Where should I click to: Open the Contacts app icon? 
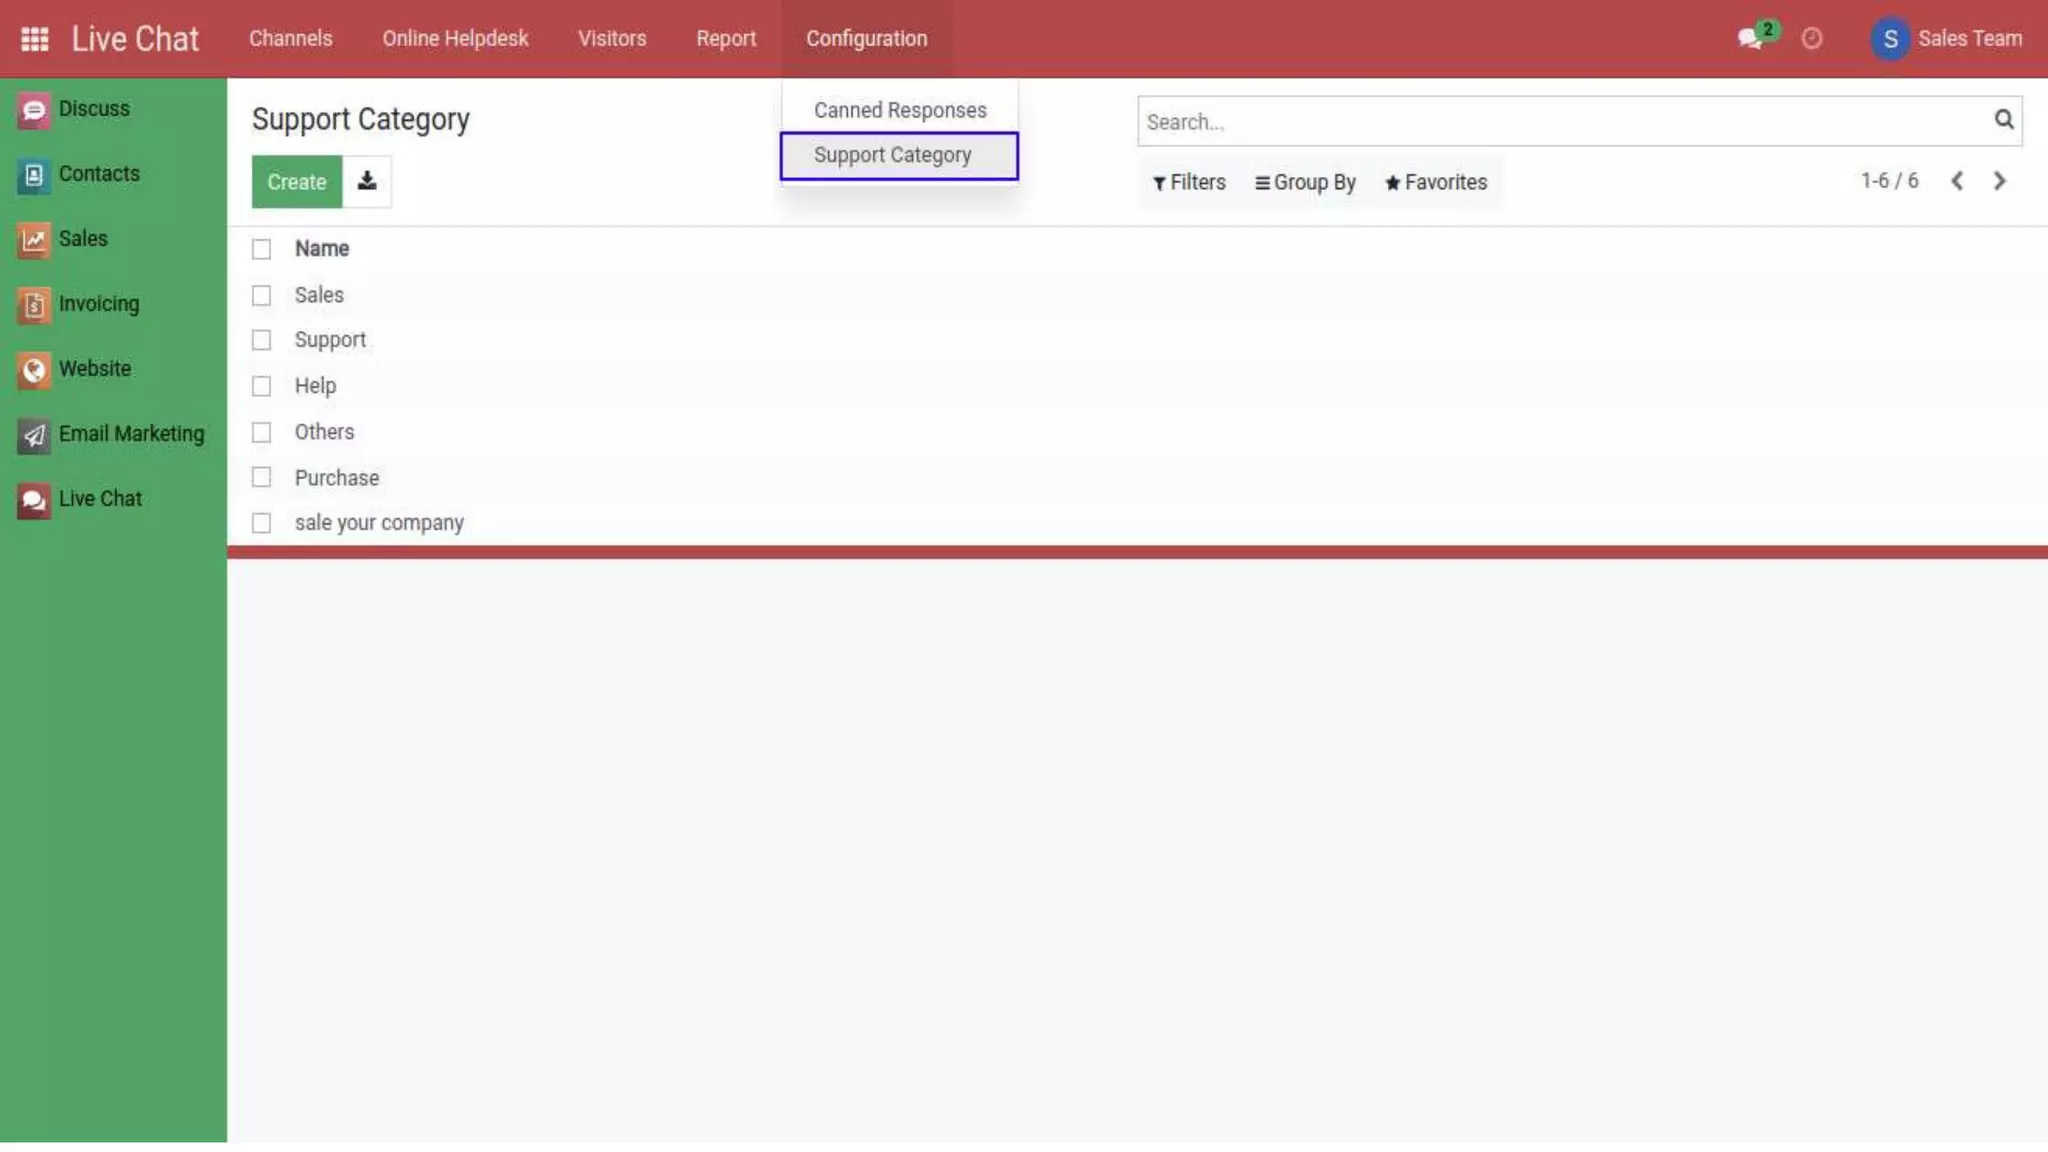coord(33,176)
